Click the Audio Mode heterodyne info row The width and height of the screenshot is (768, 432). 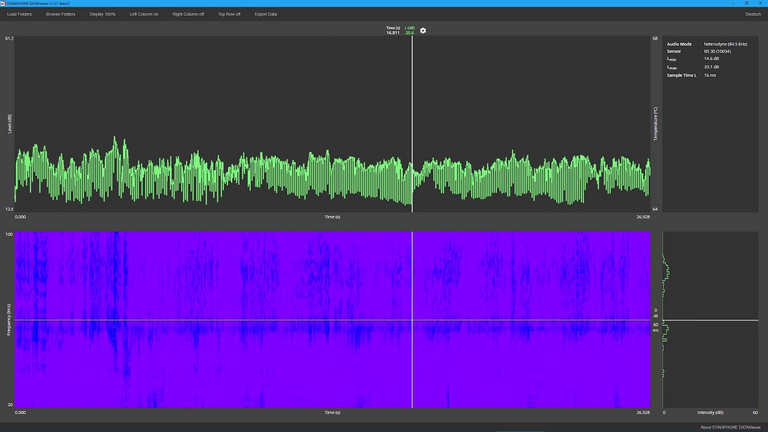(710, 44)
